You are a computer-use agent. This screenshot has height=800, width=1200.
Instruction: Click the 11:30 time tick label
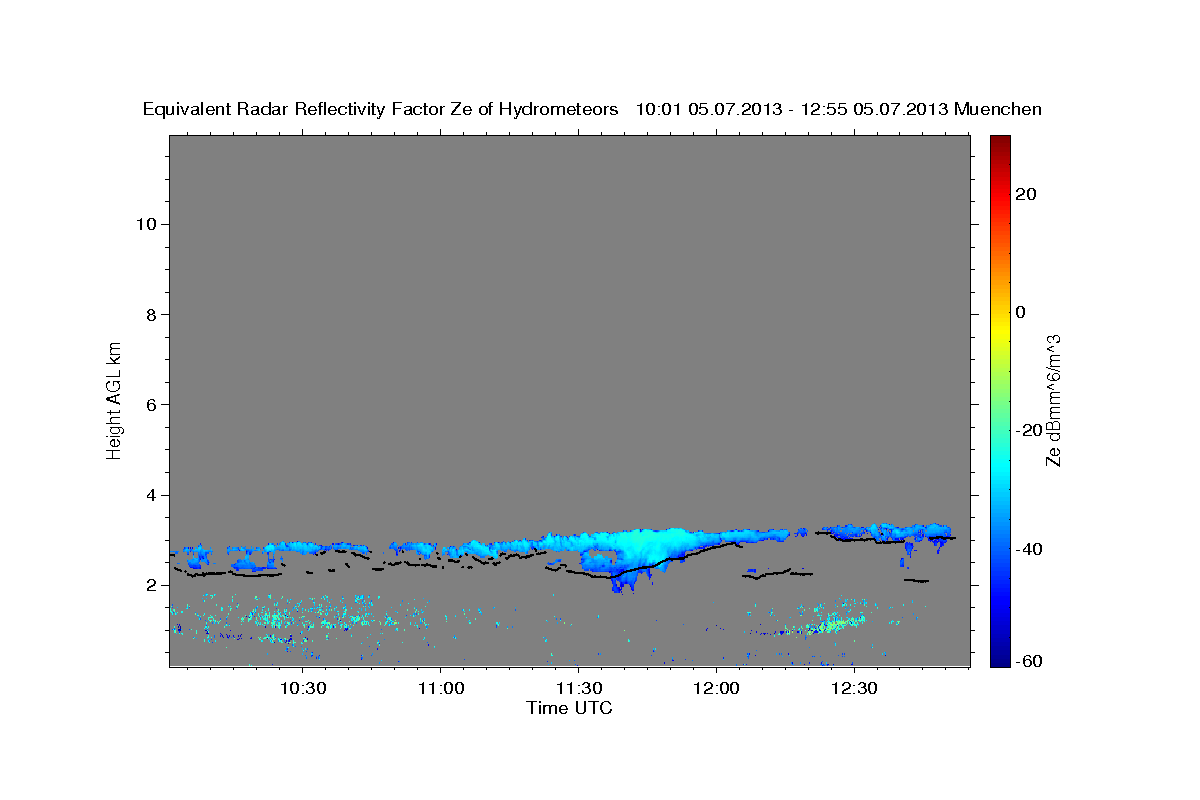click(x=578, y=688)
